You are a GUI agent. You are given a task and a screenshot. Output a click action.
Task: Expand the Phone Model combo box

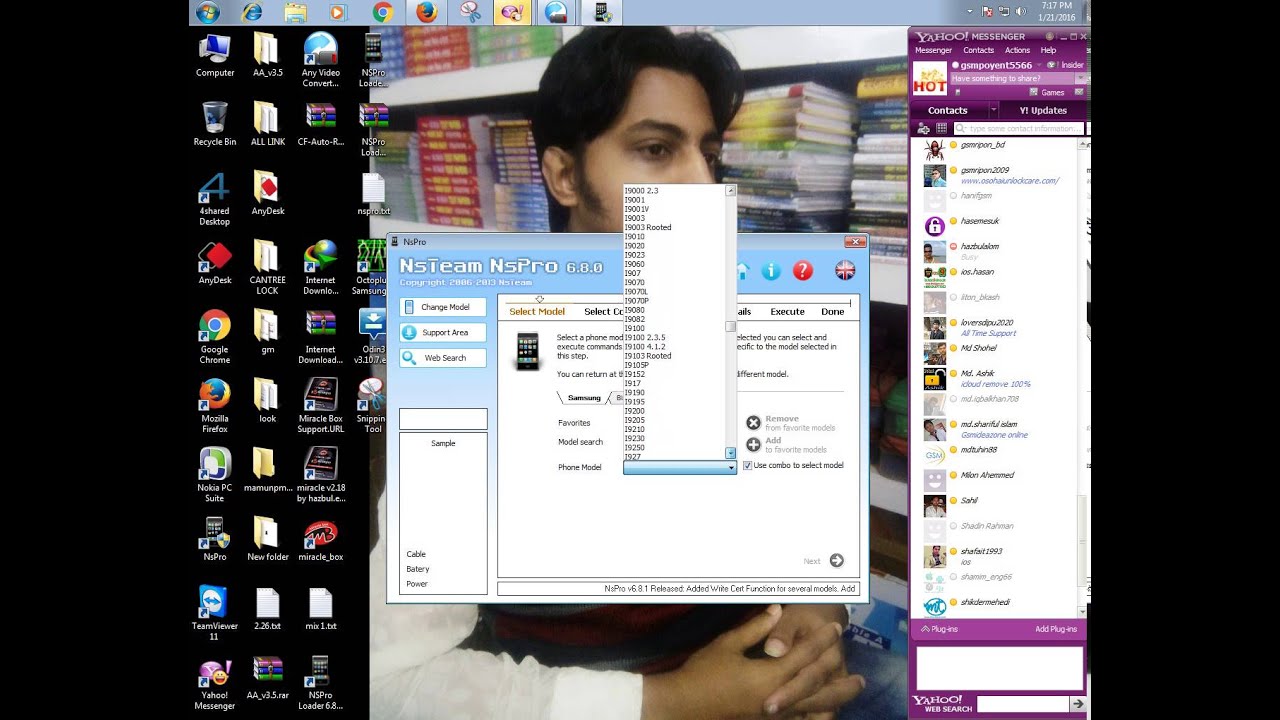731,467
